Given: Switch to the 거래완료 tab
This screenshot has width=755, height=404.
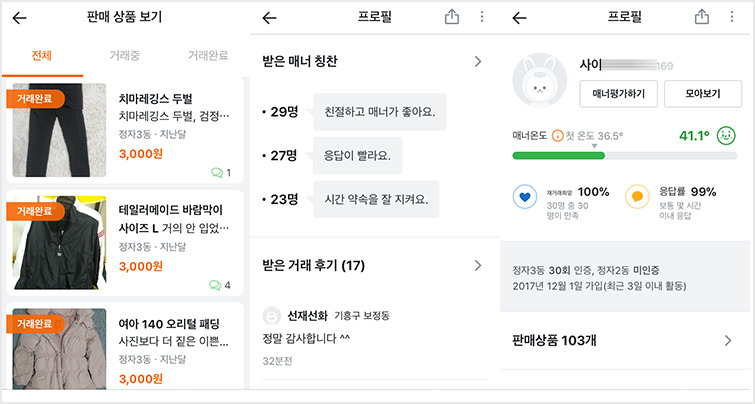Looking at the screenshot, I should [x=208, y=55].
